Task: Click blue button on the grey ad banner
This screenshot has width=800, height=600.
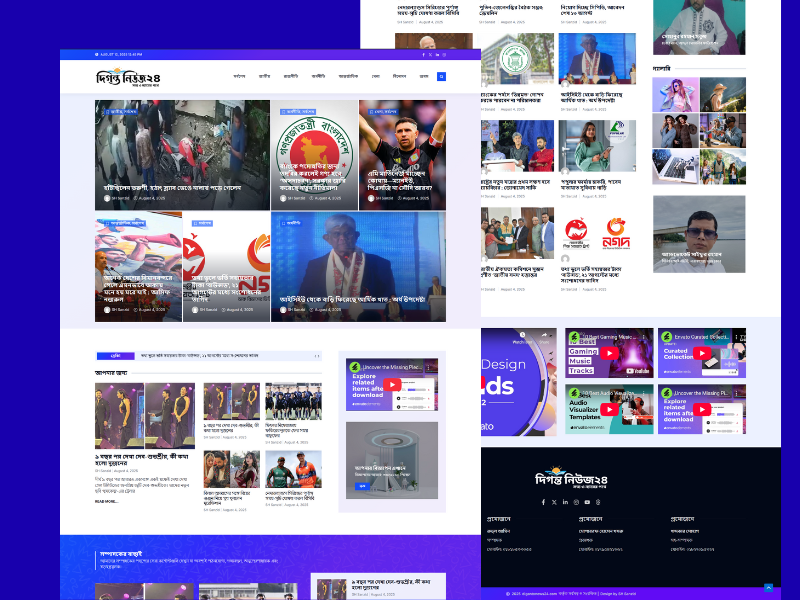Action: [x=362, y=486]
